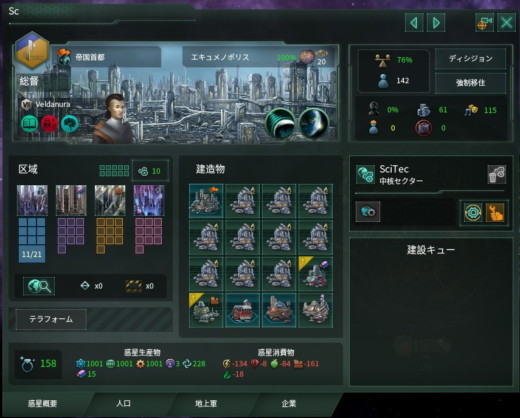Go to previous planet arrow
The width and height of the screenshot is (520, 418).
(x=414, y=23)
